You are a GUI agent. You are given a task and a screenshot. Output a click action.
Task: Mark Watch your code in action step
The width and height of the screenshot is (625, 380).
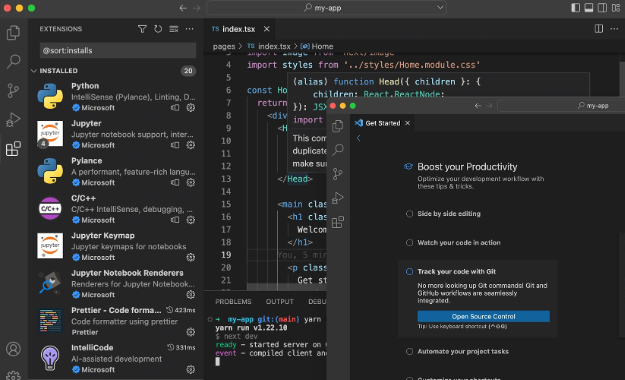click(x=409, y=242)
